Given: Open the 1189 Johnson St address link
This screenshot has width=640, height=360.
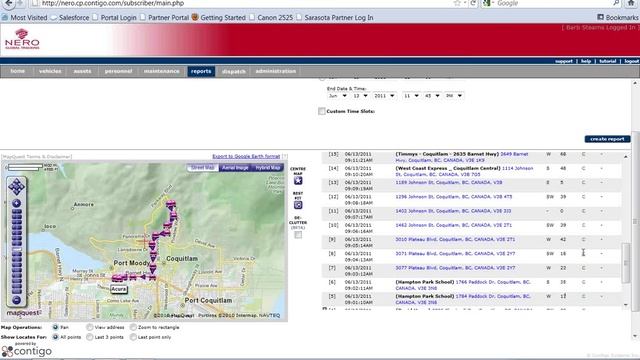Looking at the screenshot, I should click(x=449, y=182).
